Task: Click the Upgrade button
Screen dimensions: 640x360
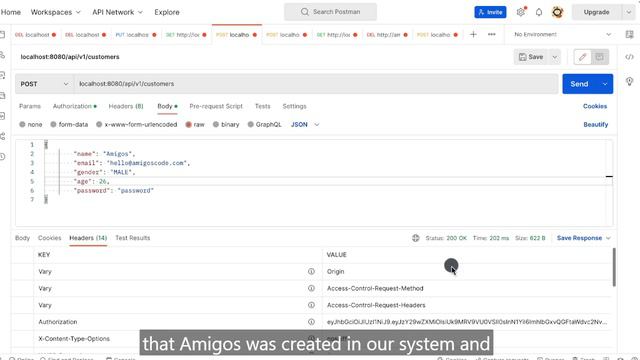Action: pyautogui.click(x=596, y=12)
